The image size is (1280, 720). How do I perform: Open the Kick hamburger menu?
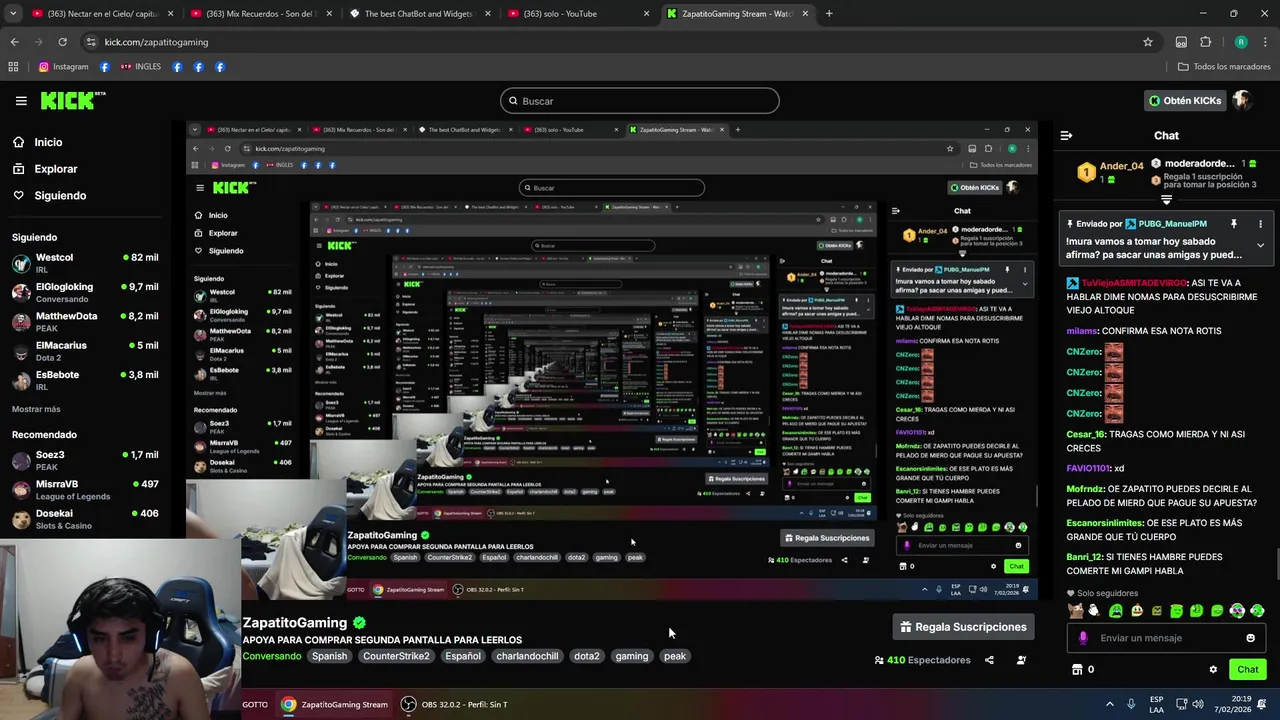(21, 101)
